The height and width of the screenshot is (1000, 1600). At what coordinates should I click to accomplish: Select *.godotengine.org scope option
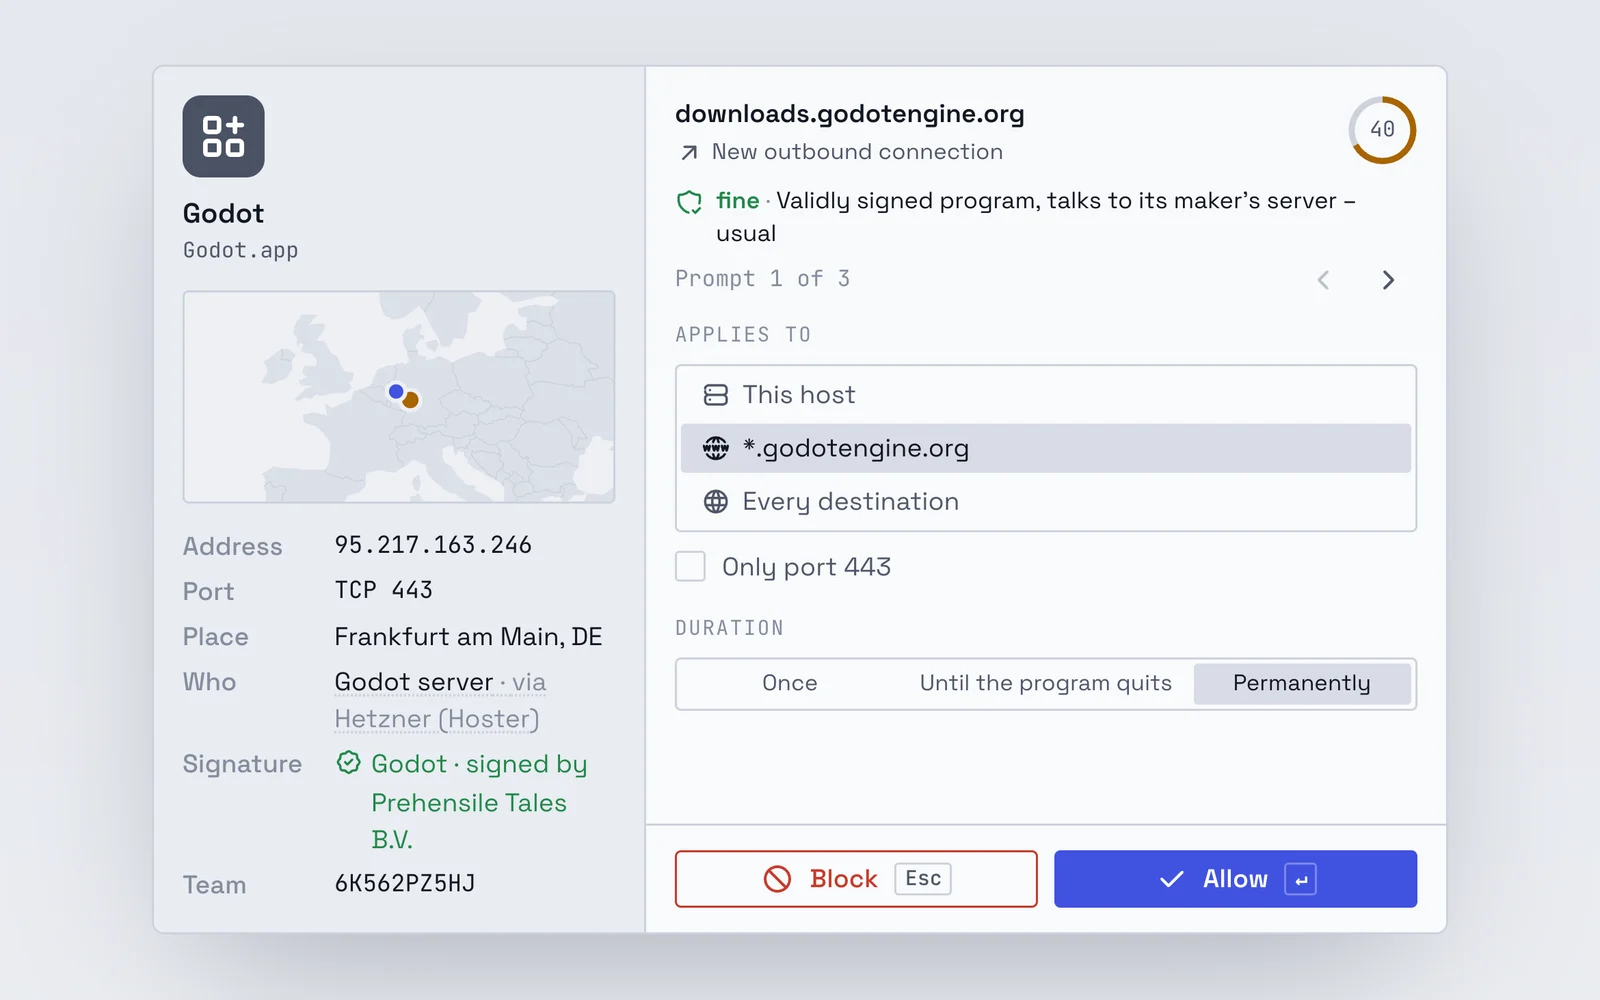[x=1046, y=448]
